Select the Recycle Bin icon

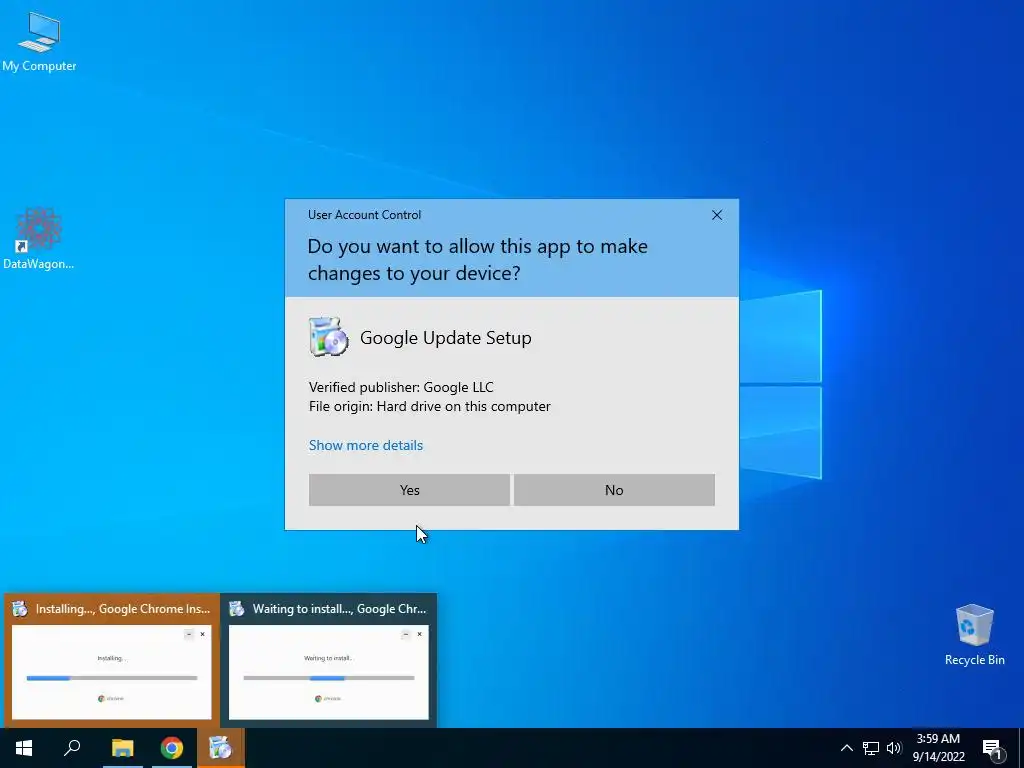(974, 635)
